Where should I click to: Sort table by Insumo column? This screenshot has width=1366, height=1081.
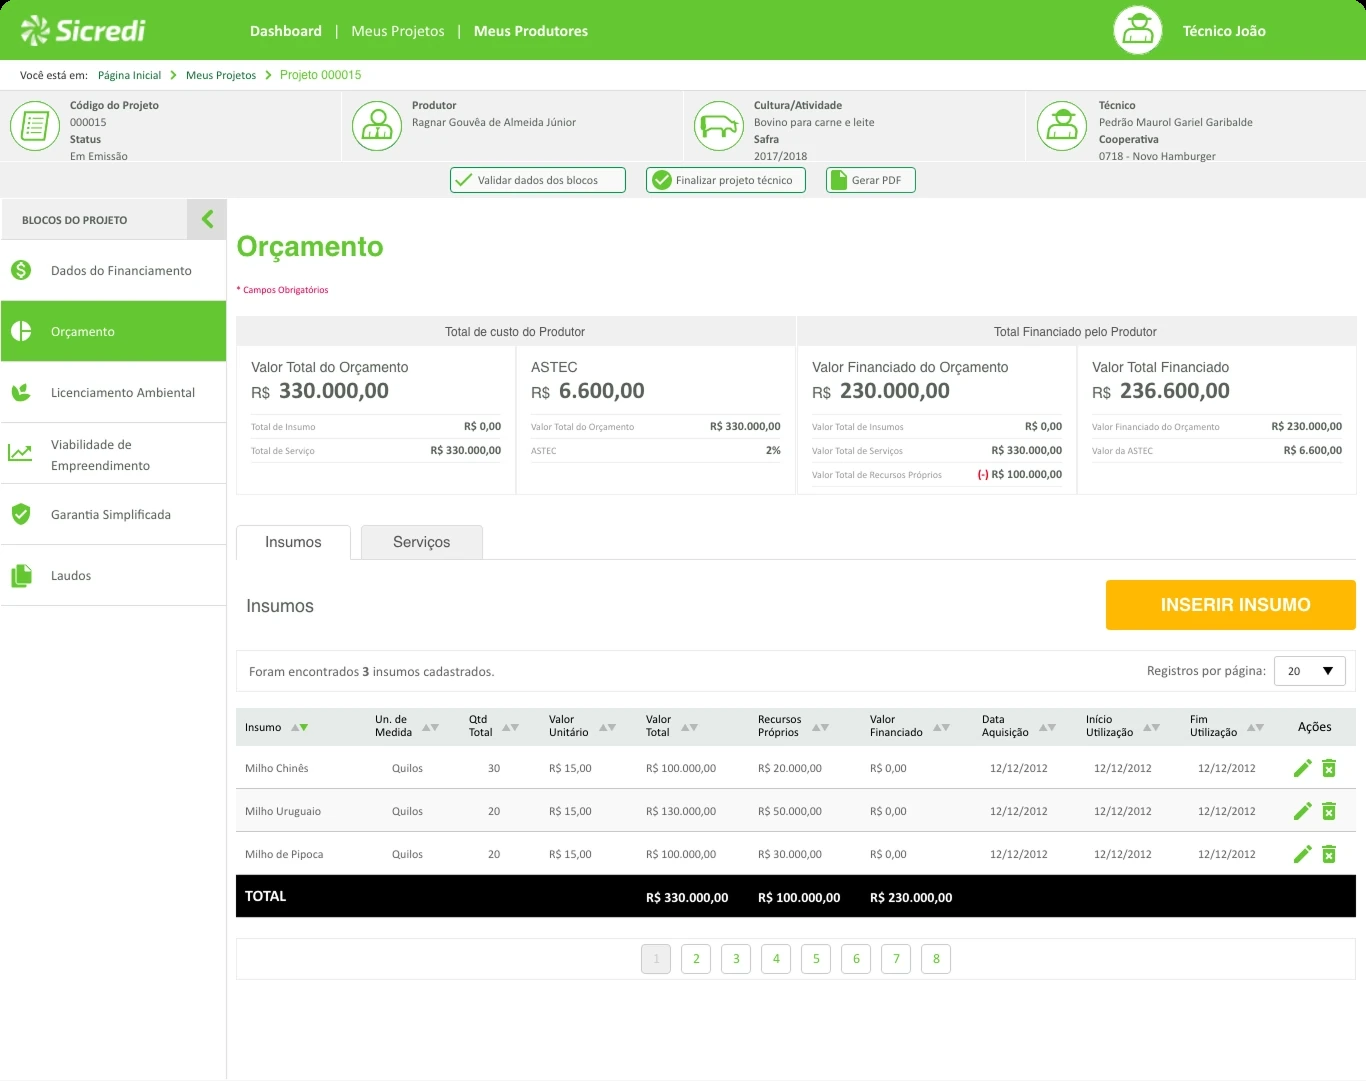point(299,727)
